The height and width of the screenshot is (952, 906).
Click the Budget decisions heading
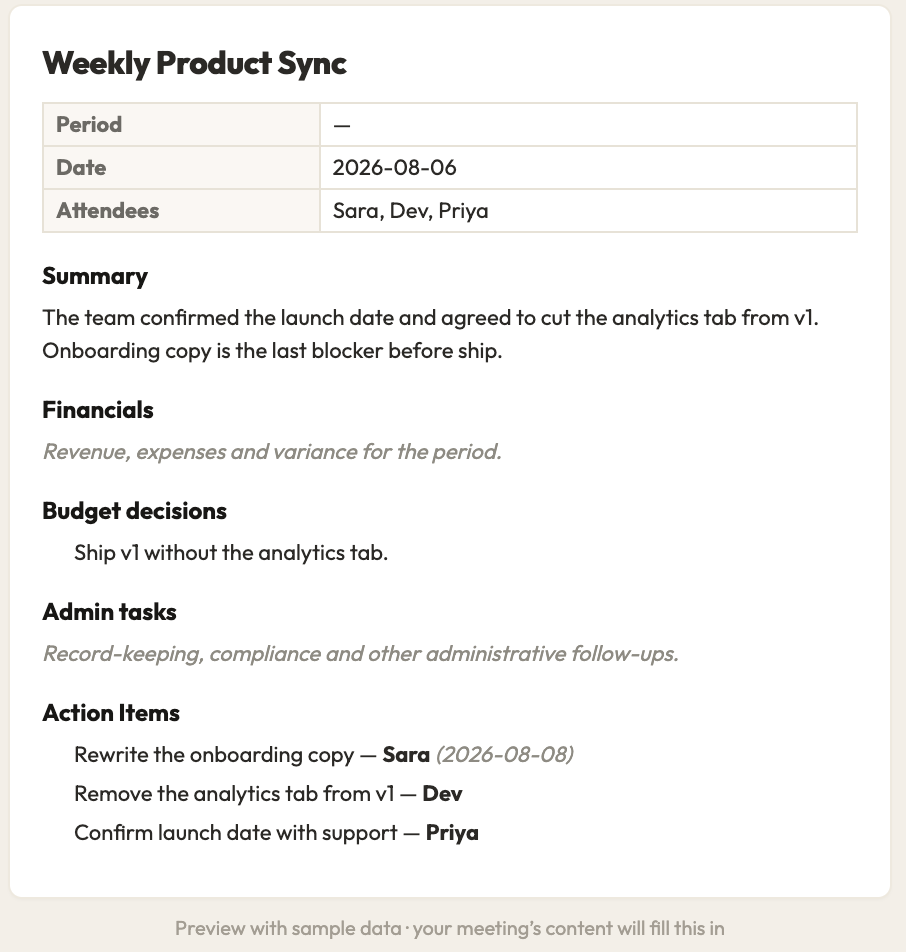(134, 511)
